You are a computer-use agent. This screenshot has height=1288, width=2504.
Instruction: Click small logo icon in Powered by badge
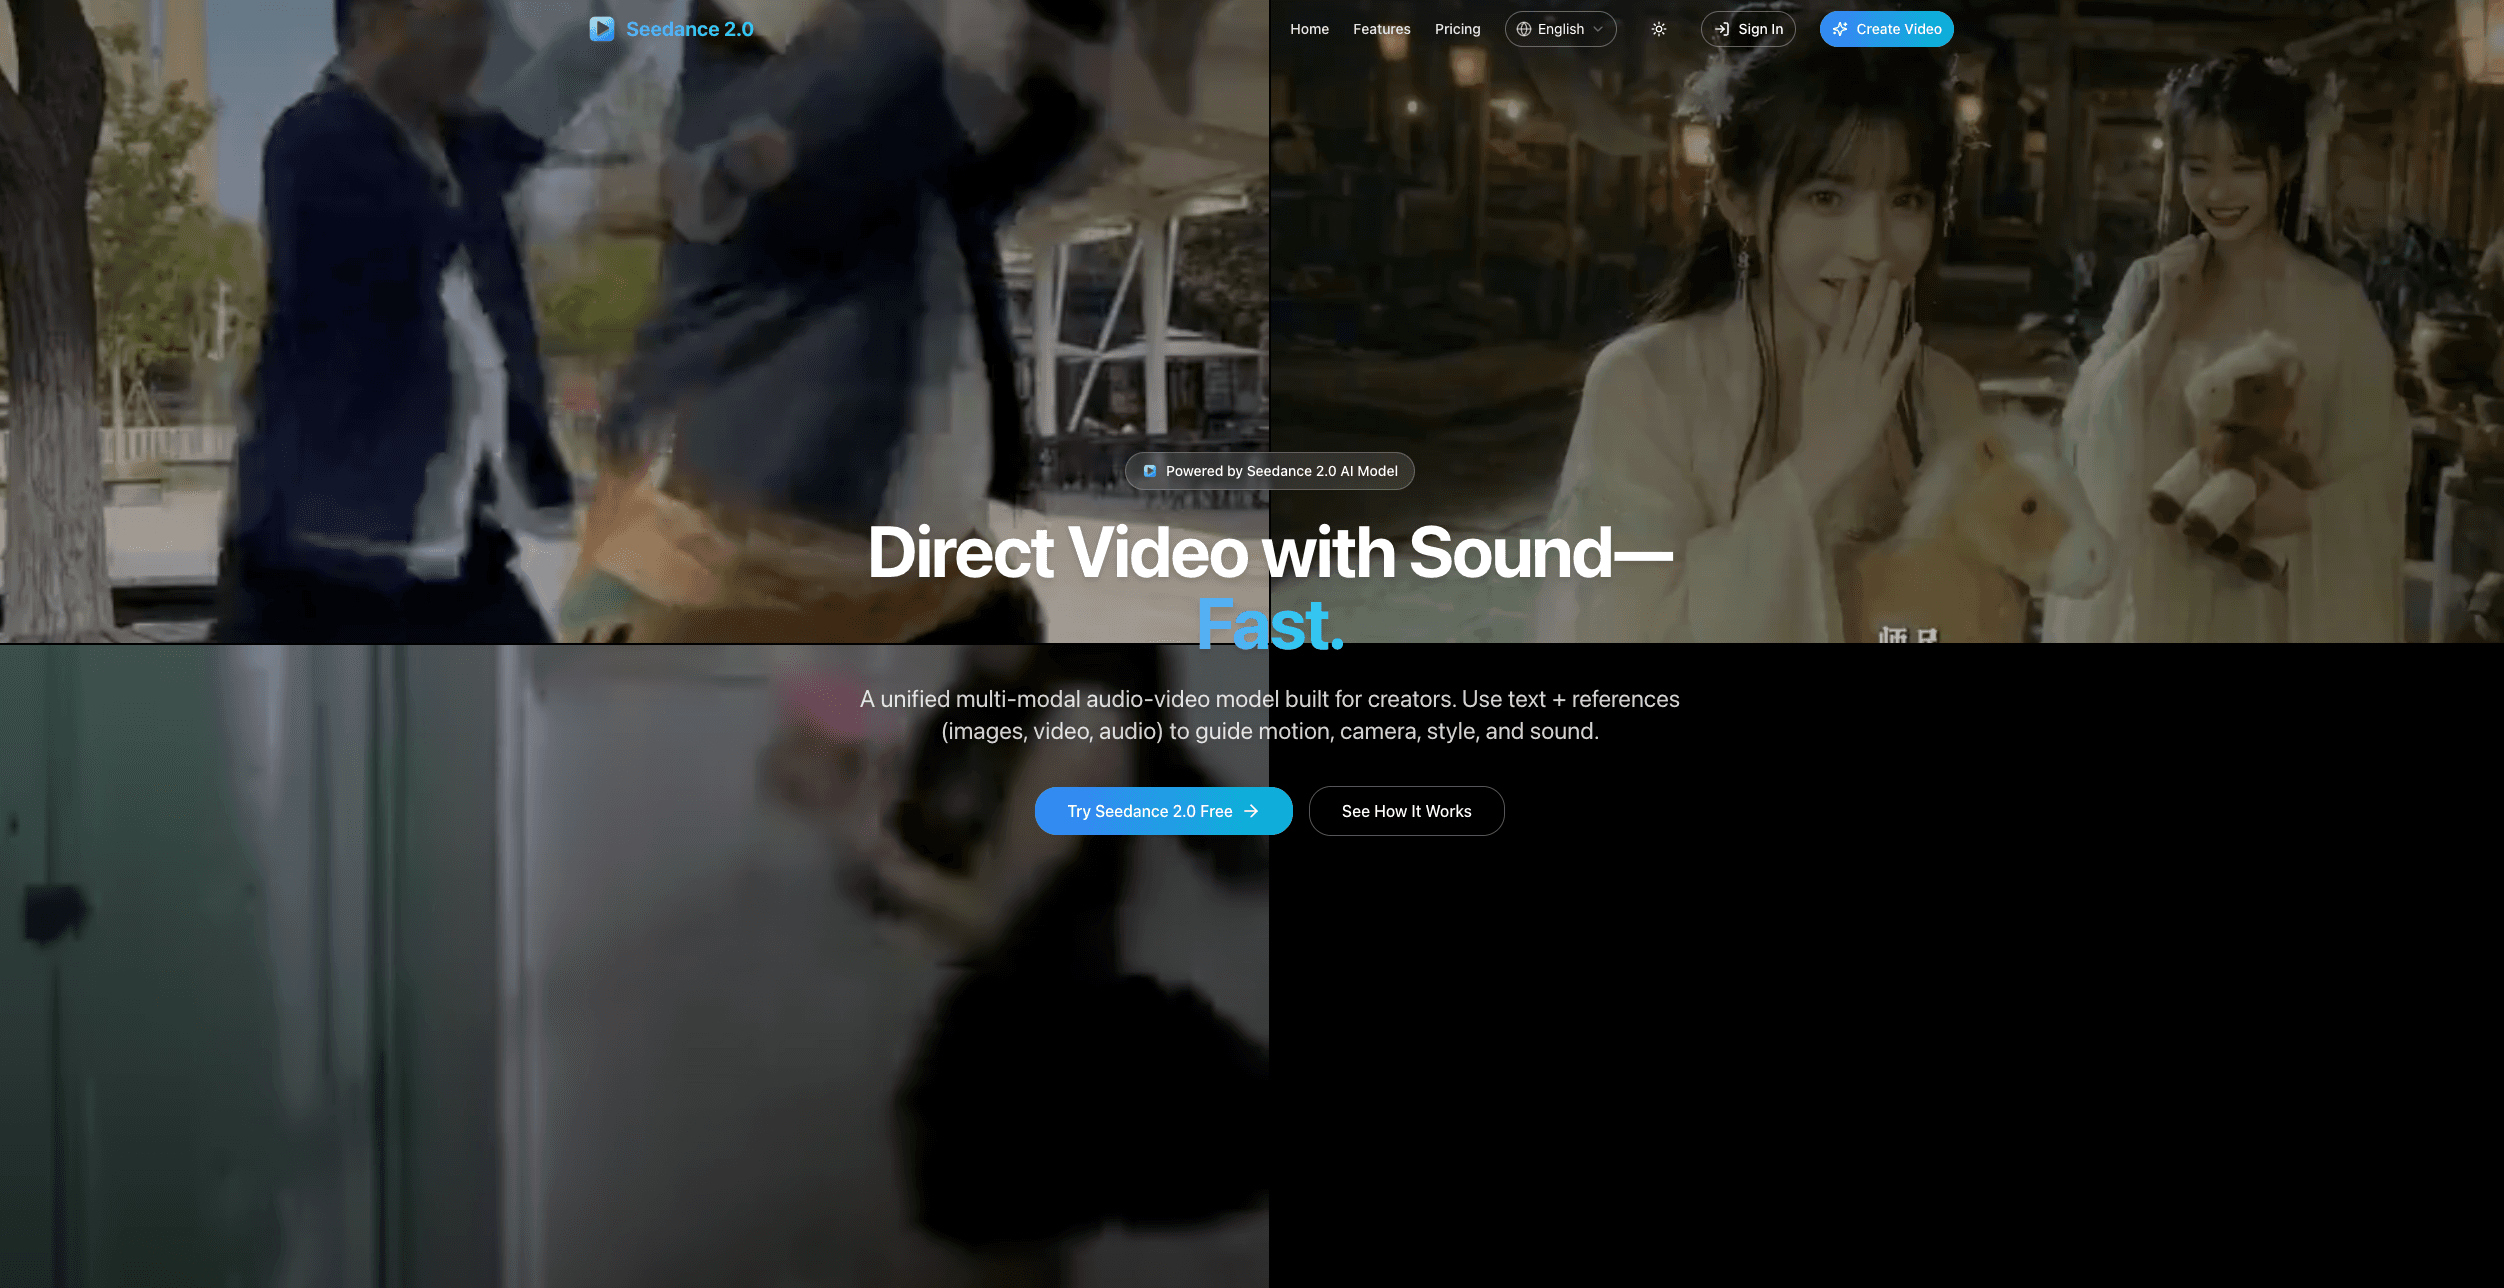pyautogui.click(x=1150, y=471)
